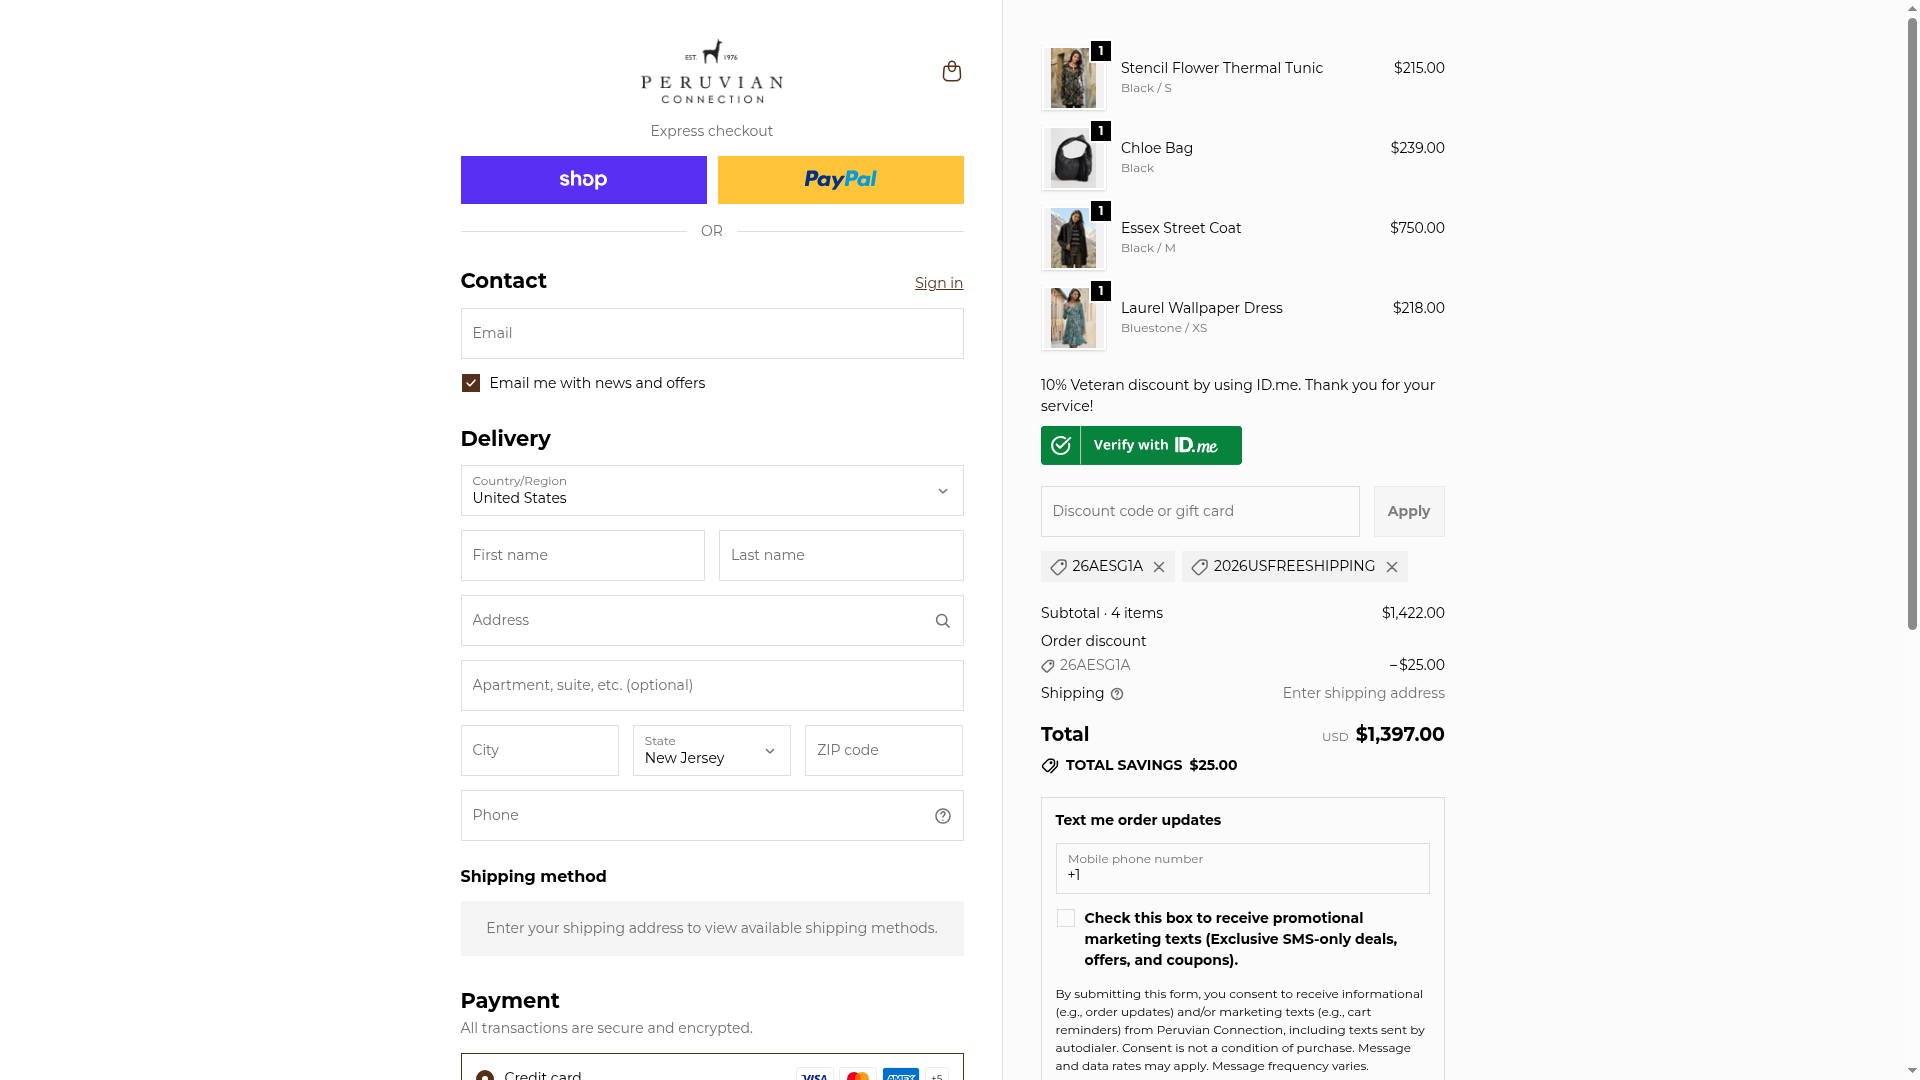The height and width of the screenshot is (1080, 1920).
Task: Click the phone field help icon
Action: (x=942, y=816)
